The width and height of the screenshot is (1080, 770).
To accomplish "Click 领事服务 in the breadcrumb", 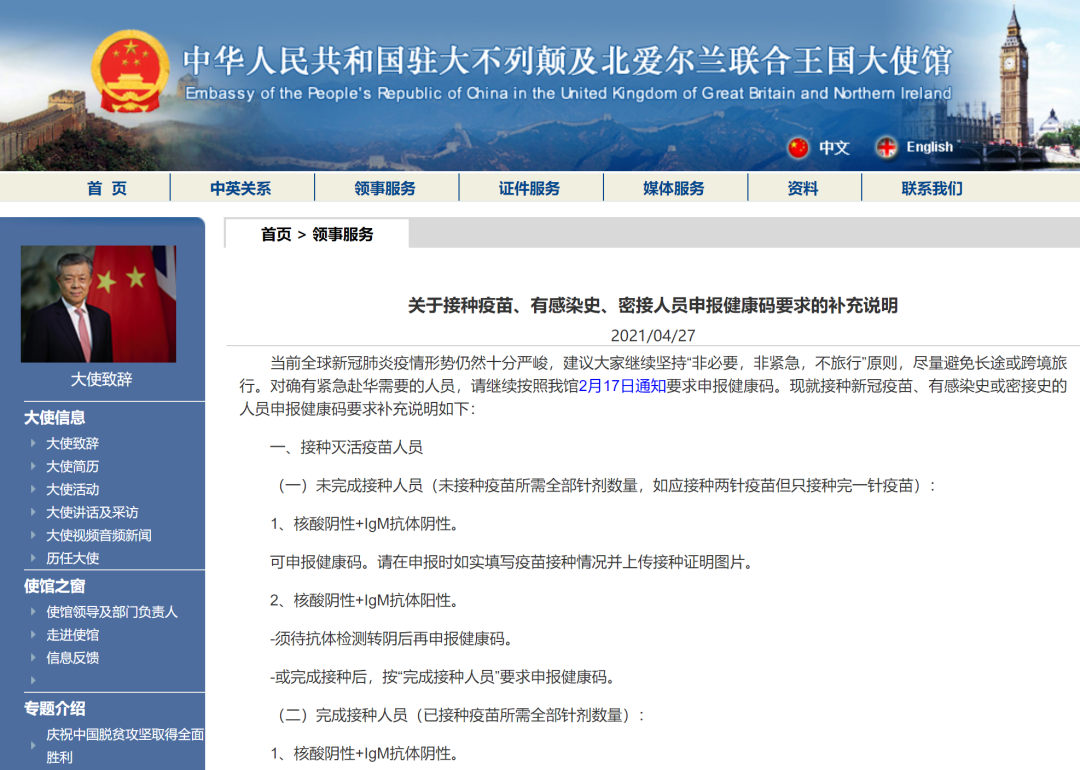I will click(x=342, y=234).
